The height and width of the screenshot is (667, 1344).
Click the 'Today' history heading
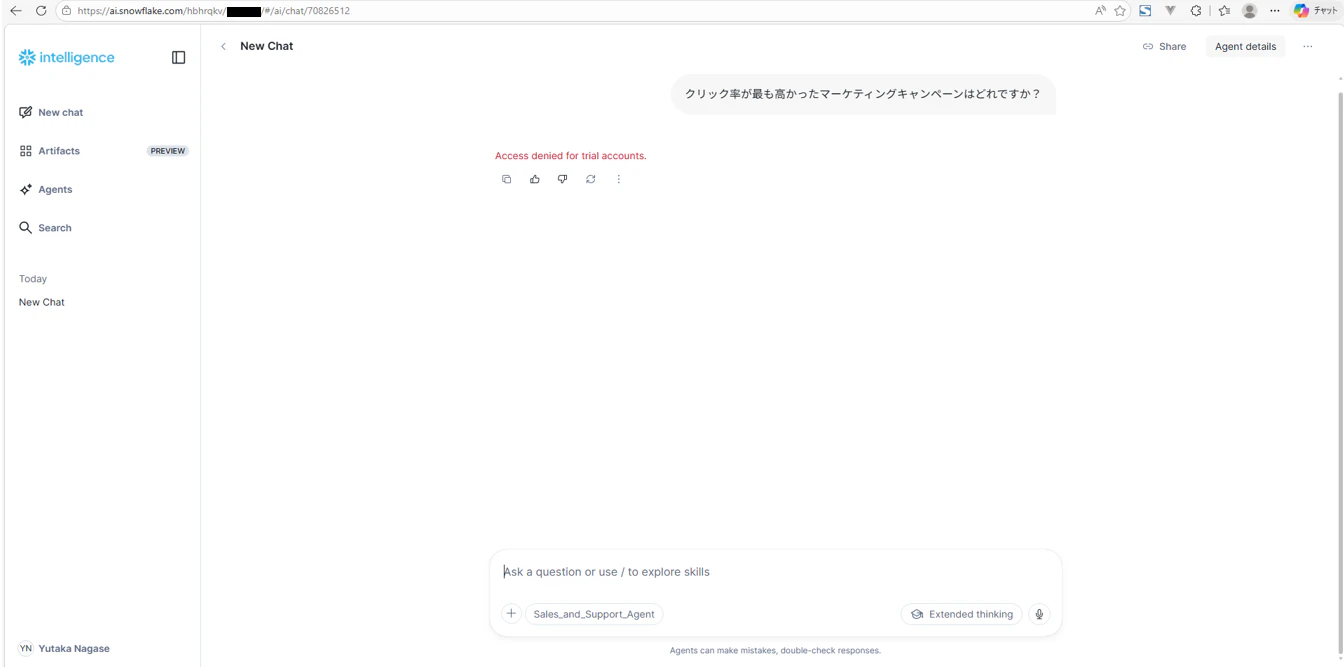(33, 279)
